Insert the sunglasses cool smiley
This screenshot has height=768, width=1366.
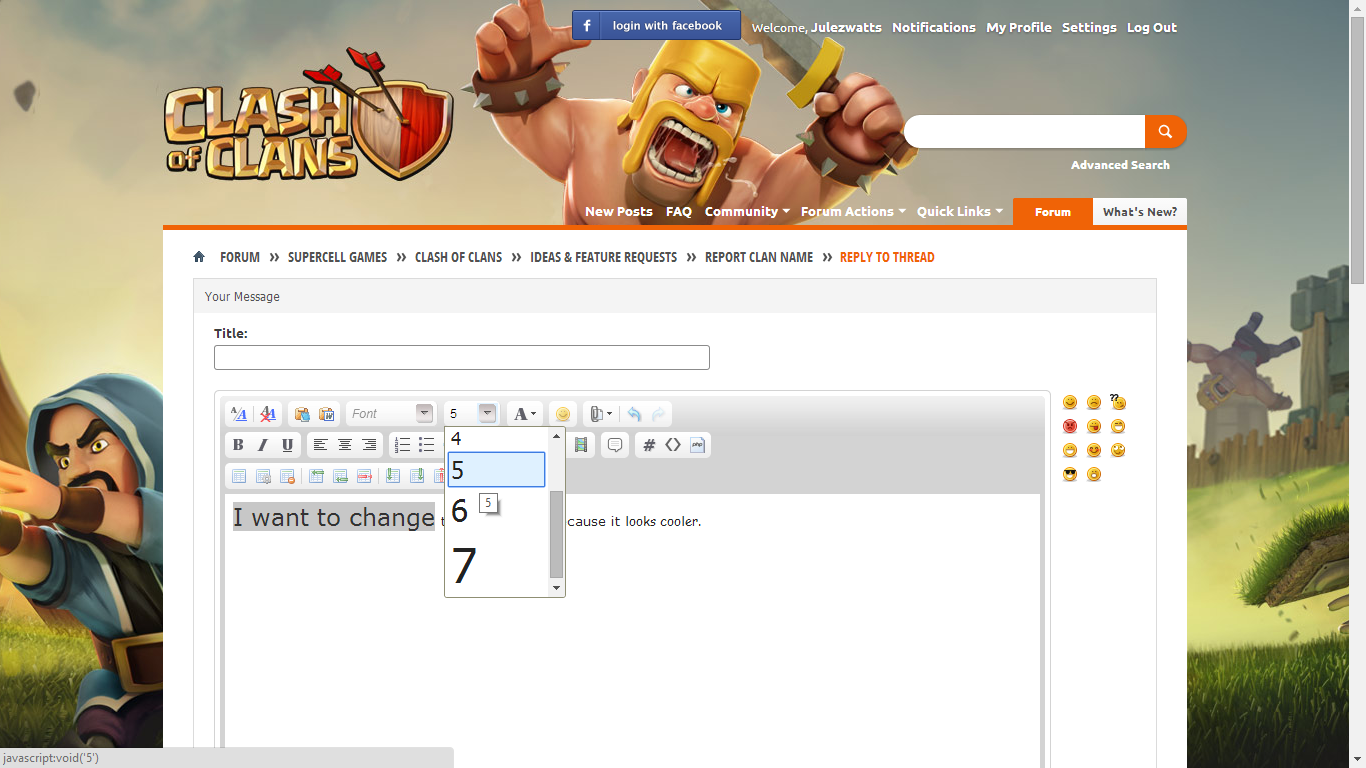coord(1070,474)
